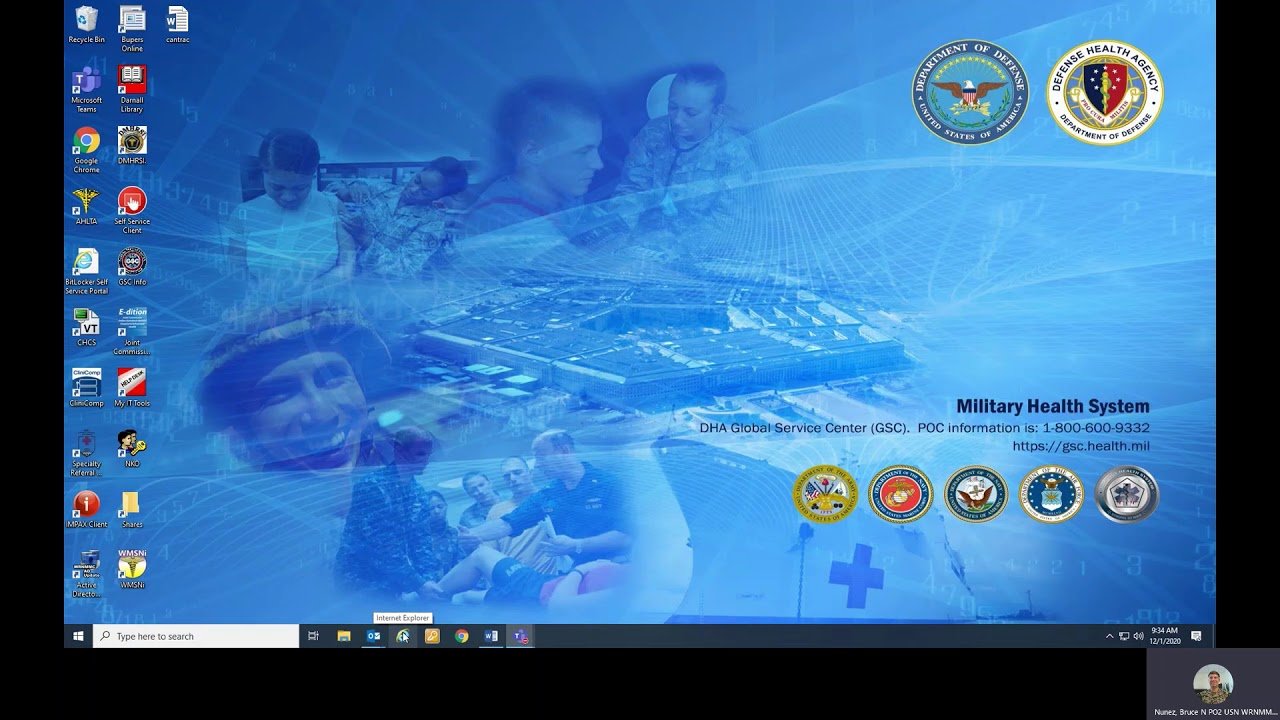
Task: Open the MPAX Client shortcut
Action: point(86,505)
